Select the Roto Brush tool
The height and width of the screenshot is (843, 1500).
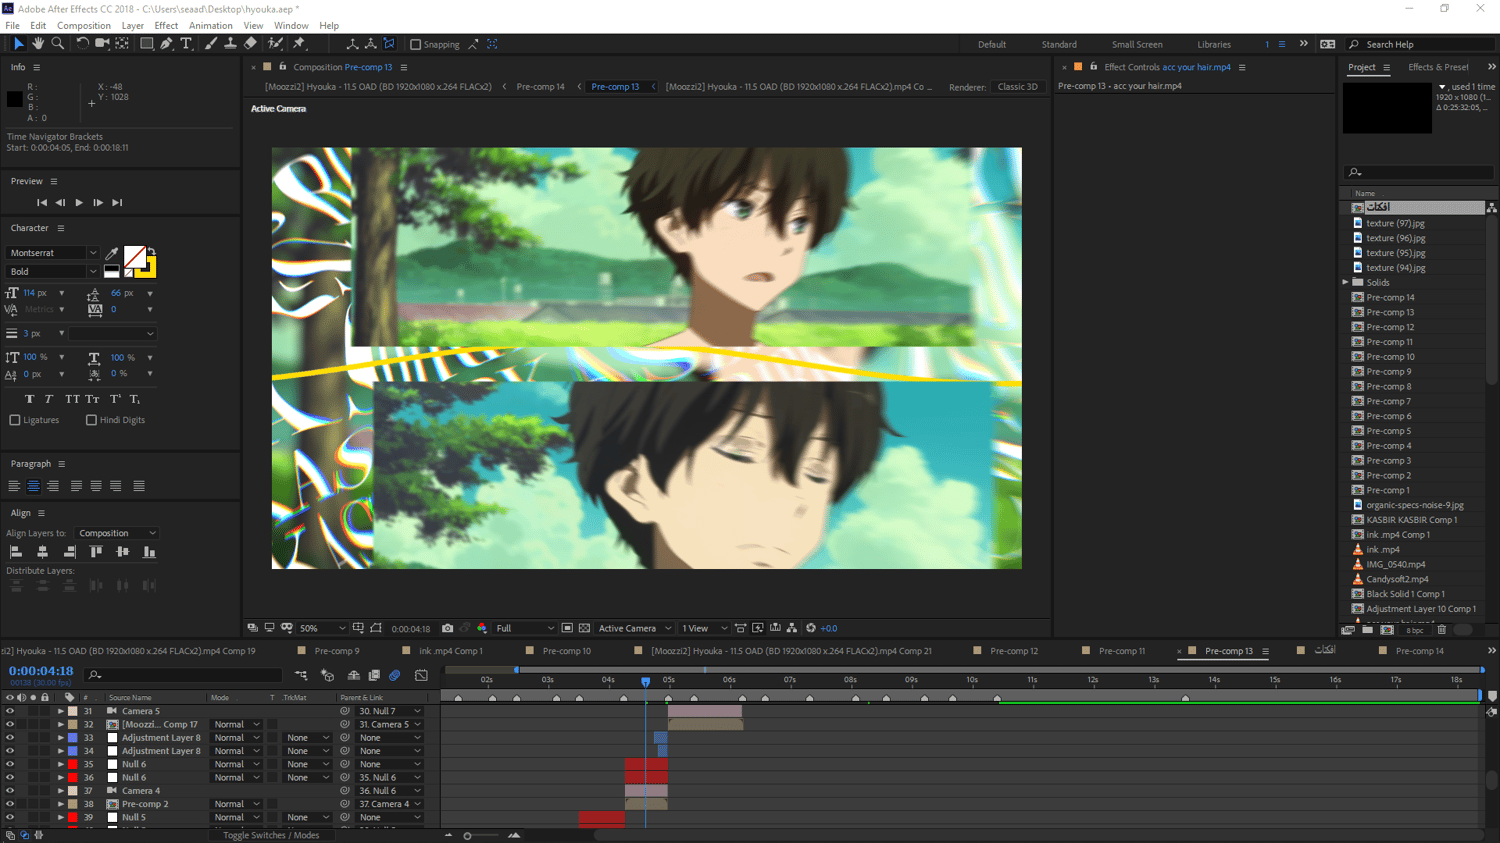coord(275,44)
